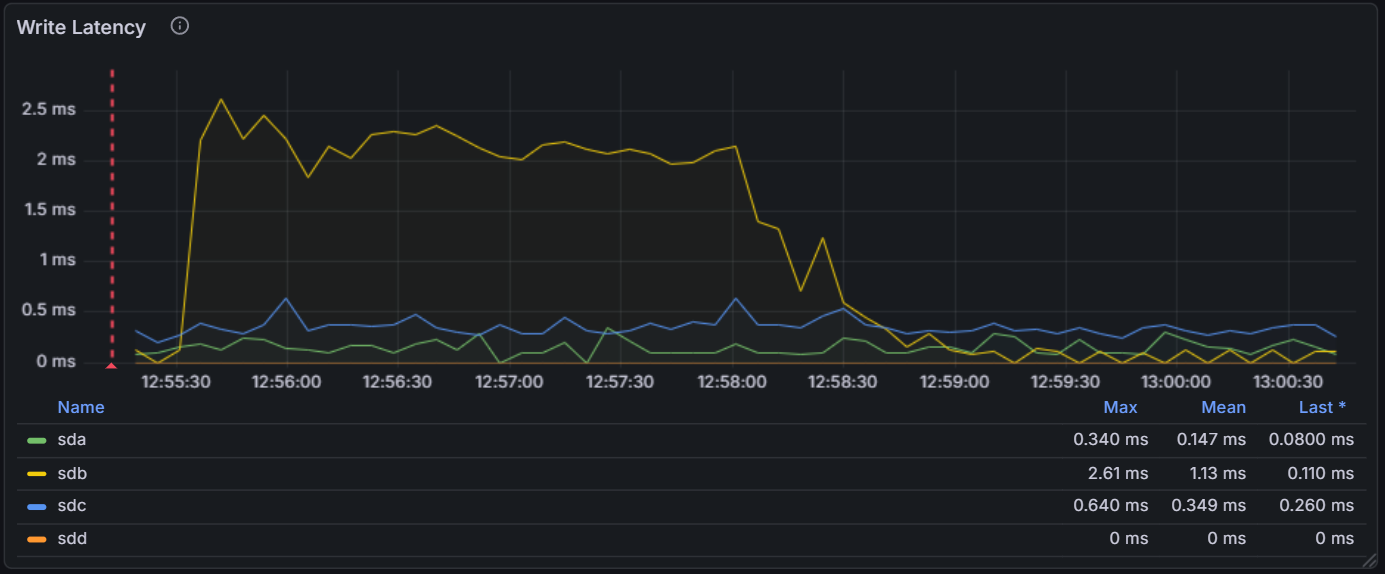Click the sda mean value 0.147 ms
Viewport: 1385px width, 574px height.
(x=1211, y=440)
